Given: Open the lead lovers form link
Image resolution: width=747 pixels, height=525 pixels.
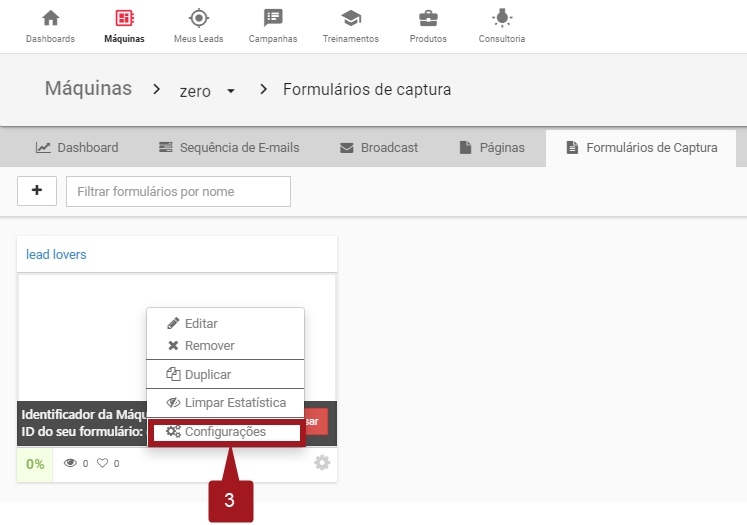Looking at the screenshot, I should point(57,255).
